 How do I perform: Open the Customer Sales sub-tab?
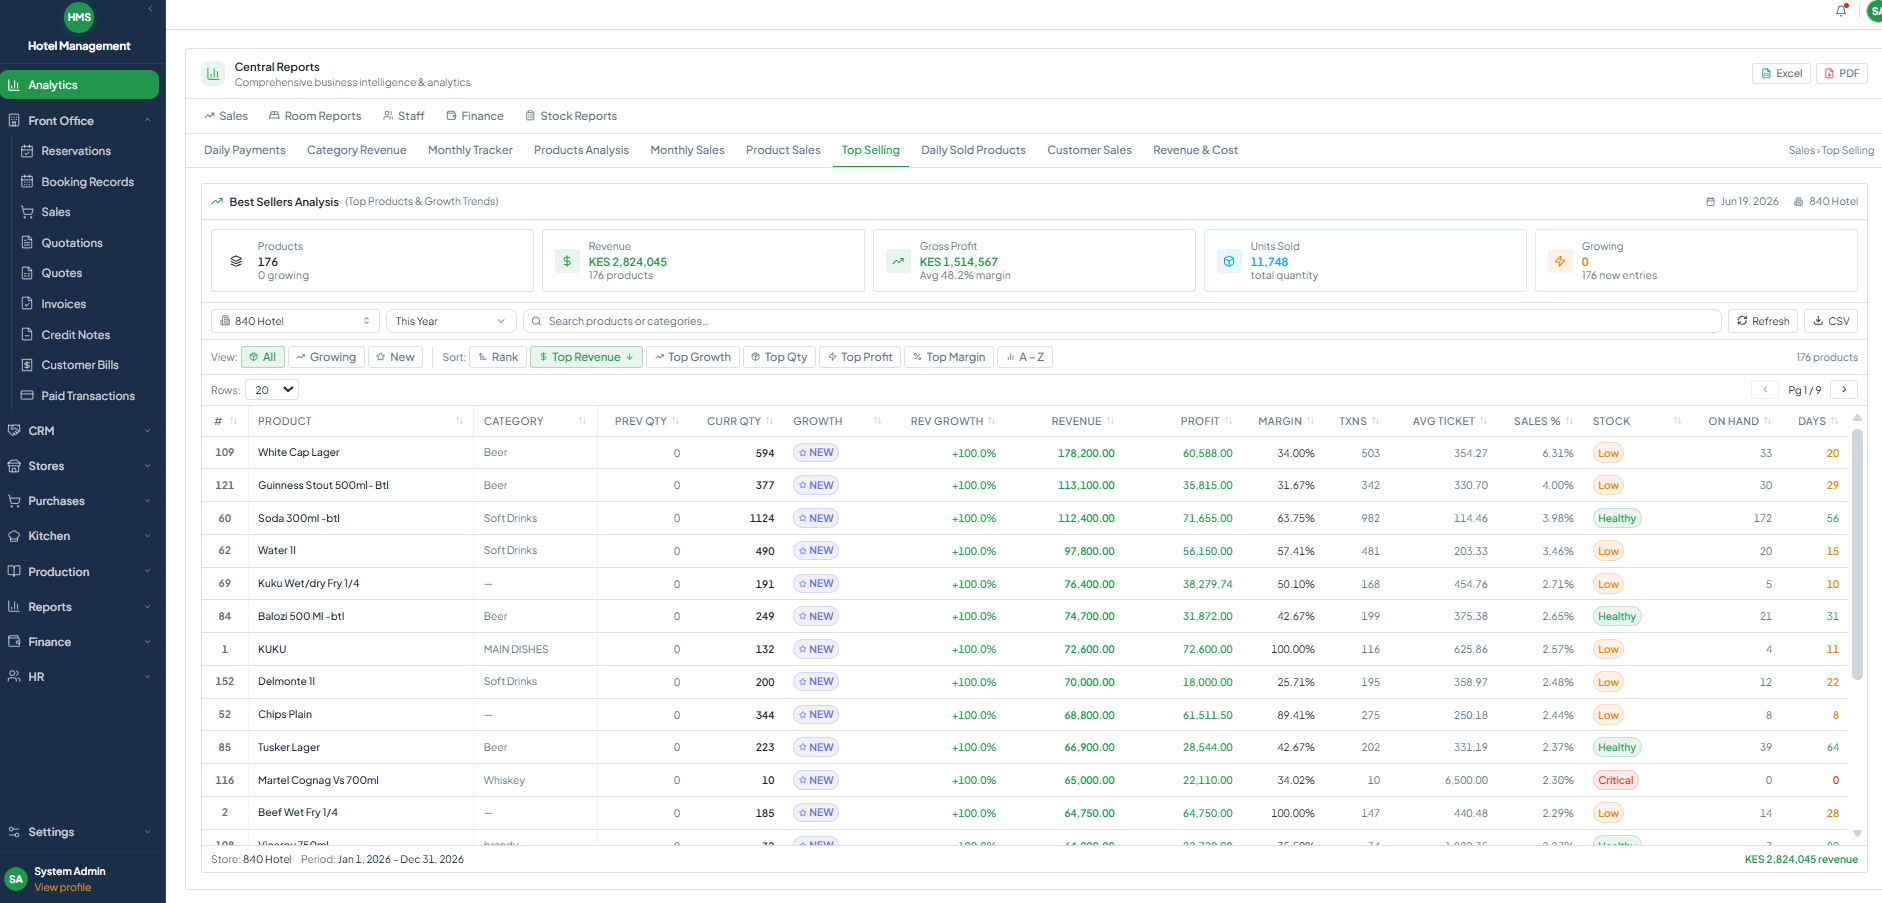(x=1089, y=150)
